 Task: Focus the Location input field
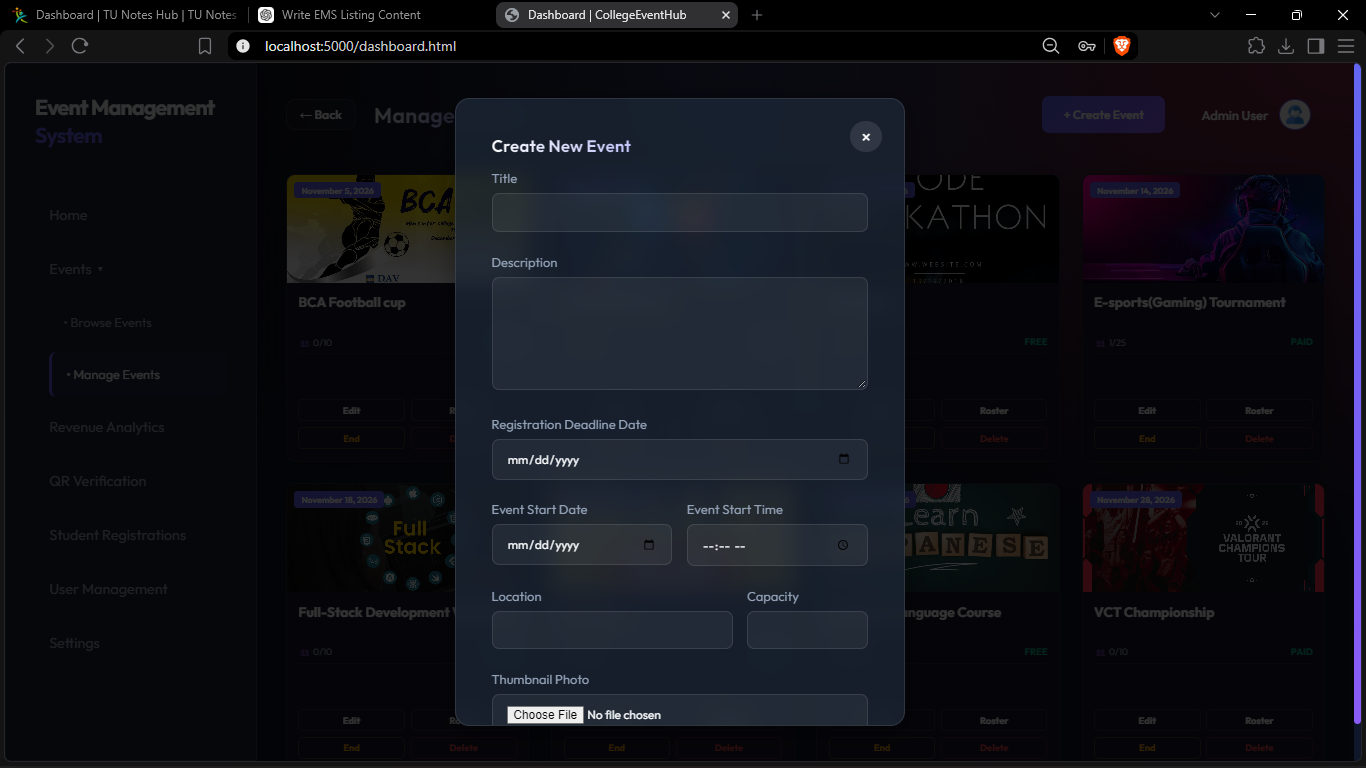[612, 630]
